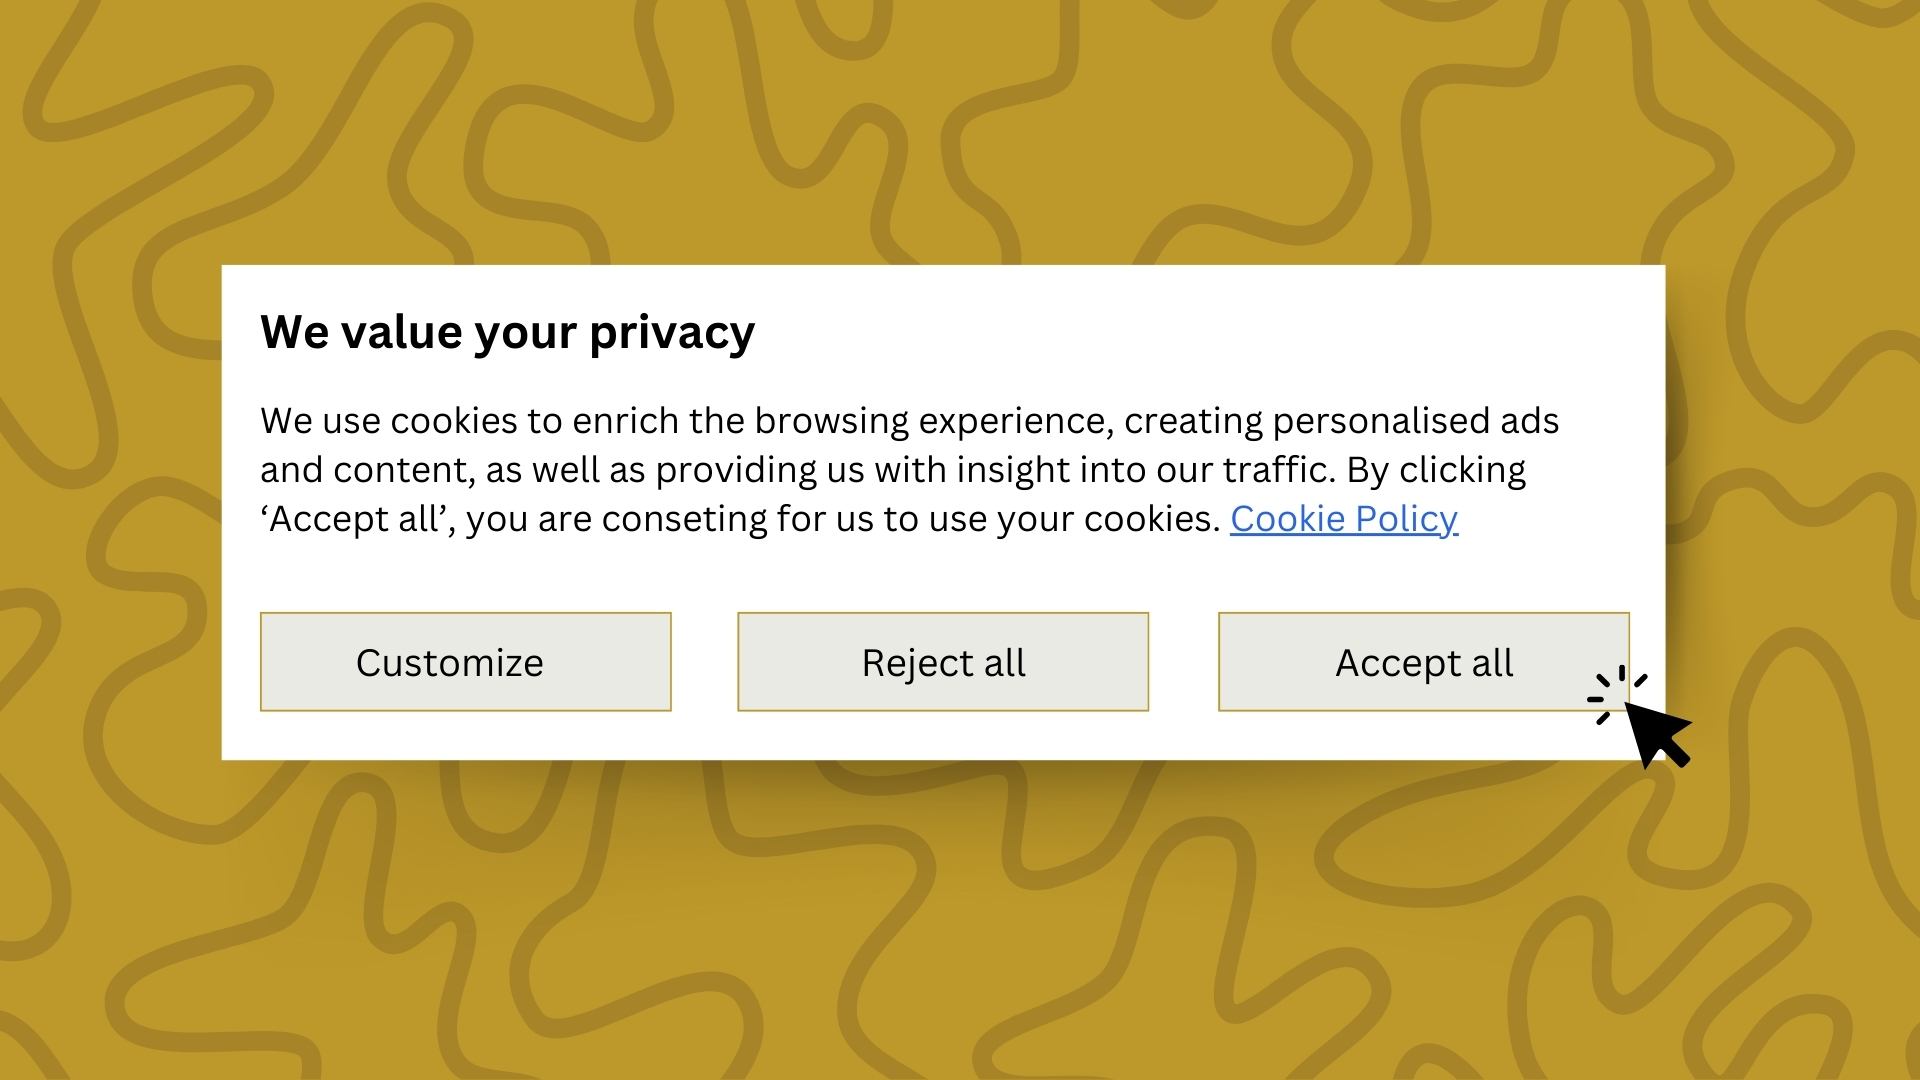1920x1080 pixels.
Task: Click the words 'personalised ads' in text
Action: (x=1415, y=421)
